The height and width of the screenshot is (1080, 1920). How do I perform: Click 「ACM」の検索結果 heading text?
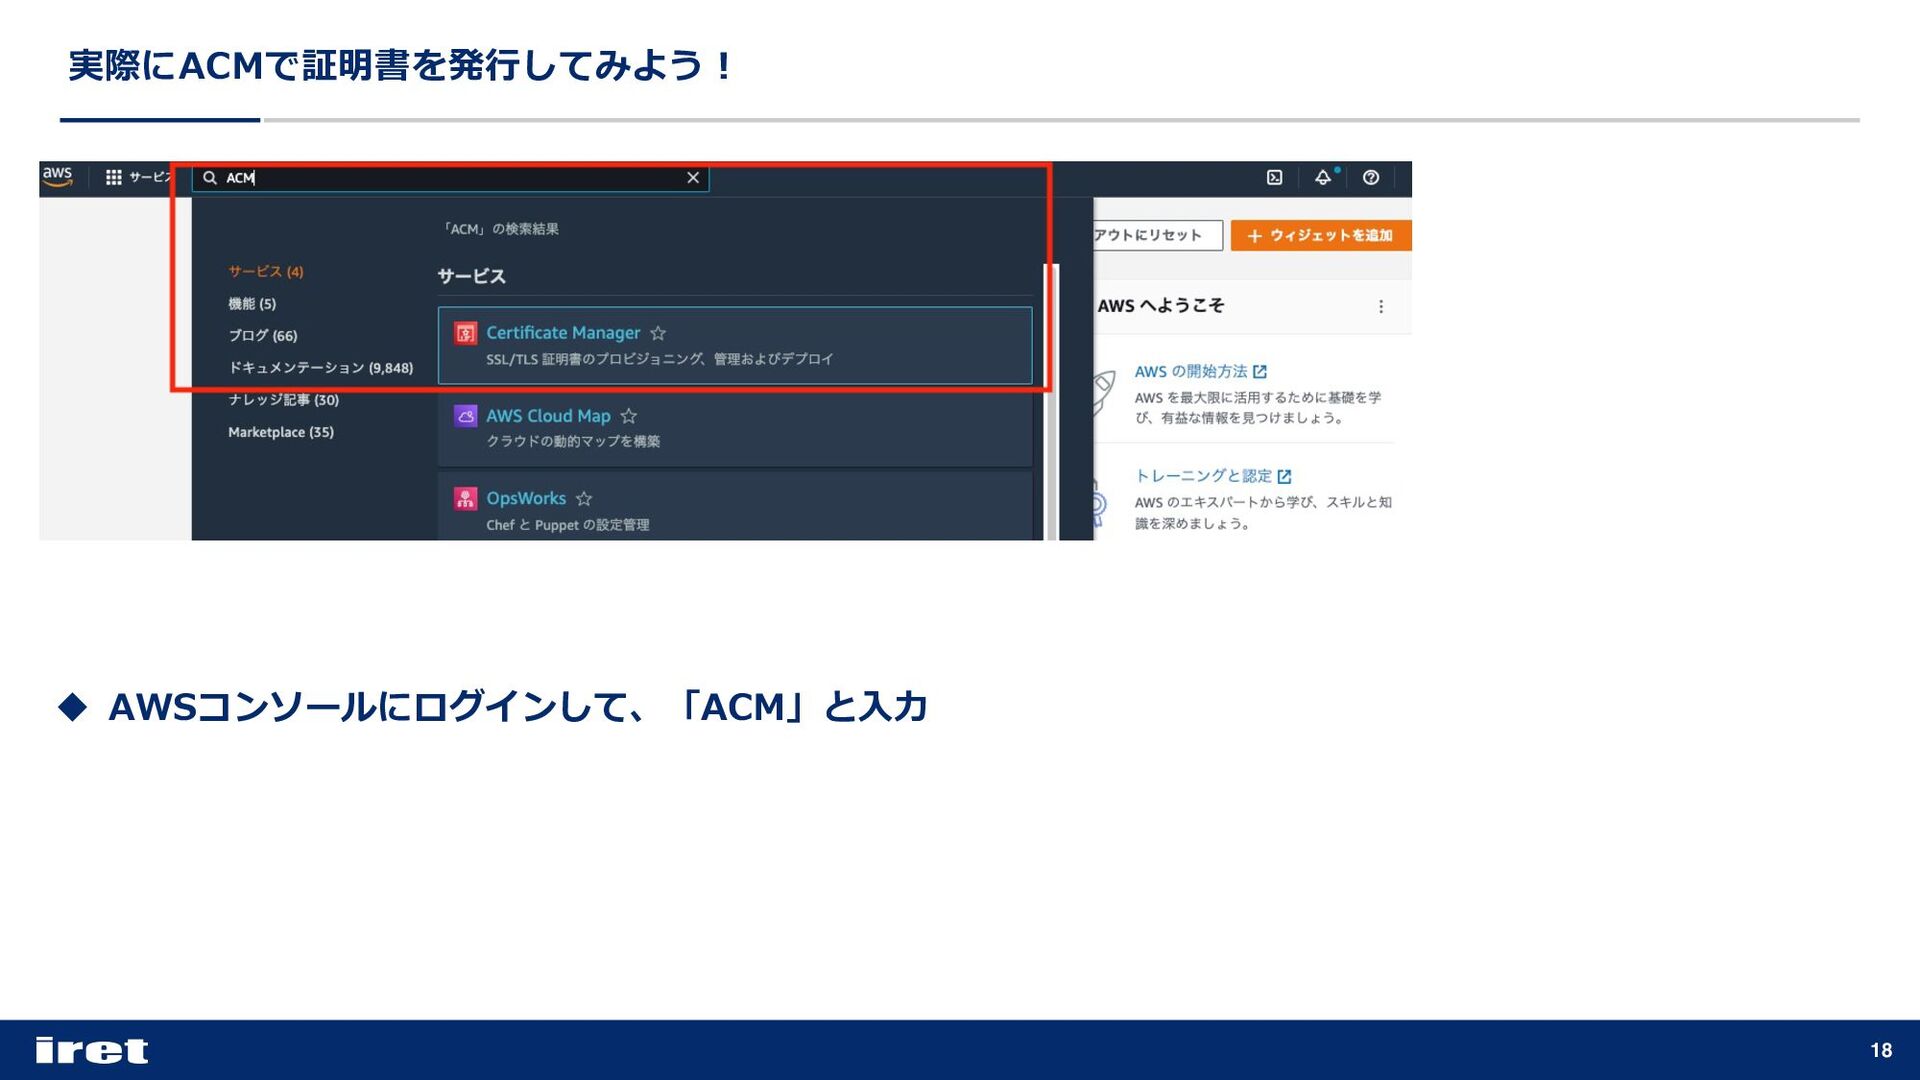pos(501,229)
